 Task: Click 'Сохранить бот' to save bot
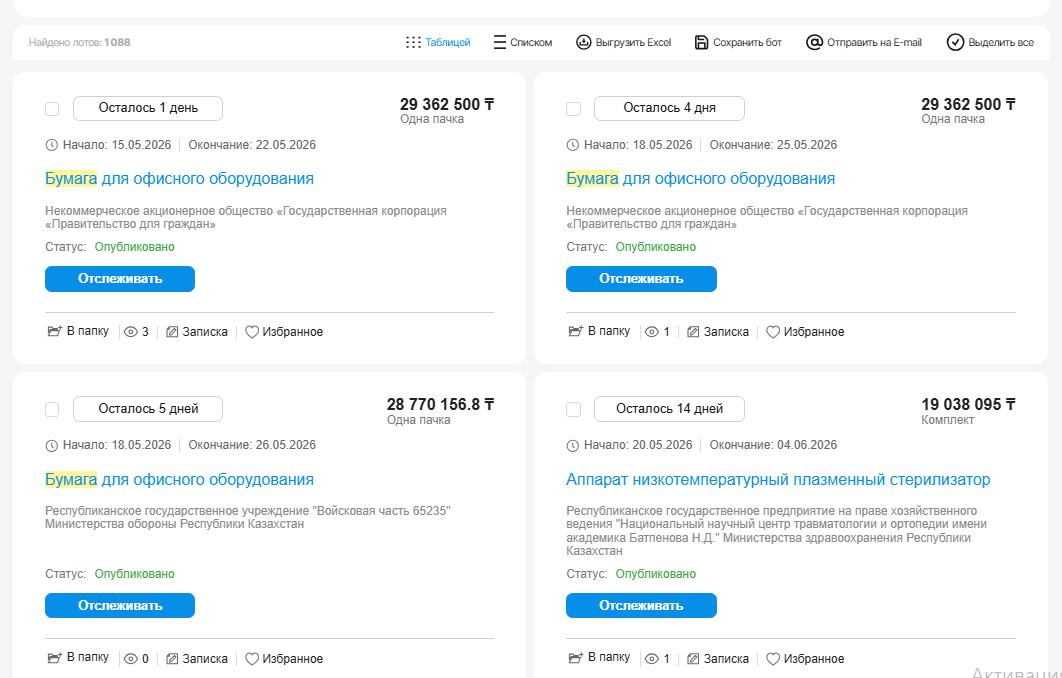738,42
